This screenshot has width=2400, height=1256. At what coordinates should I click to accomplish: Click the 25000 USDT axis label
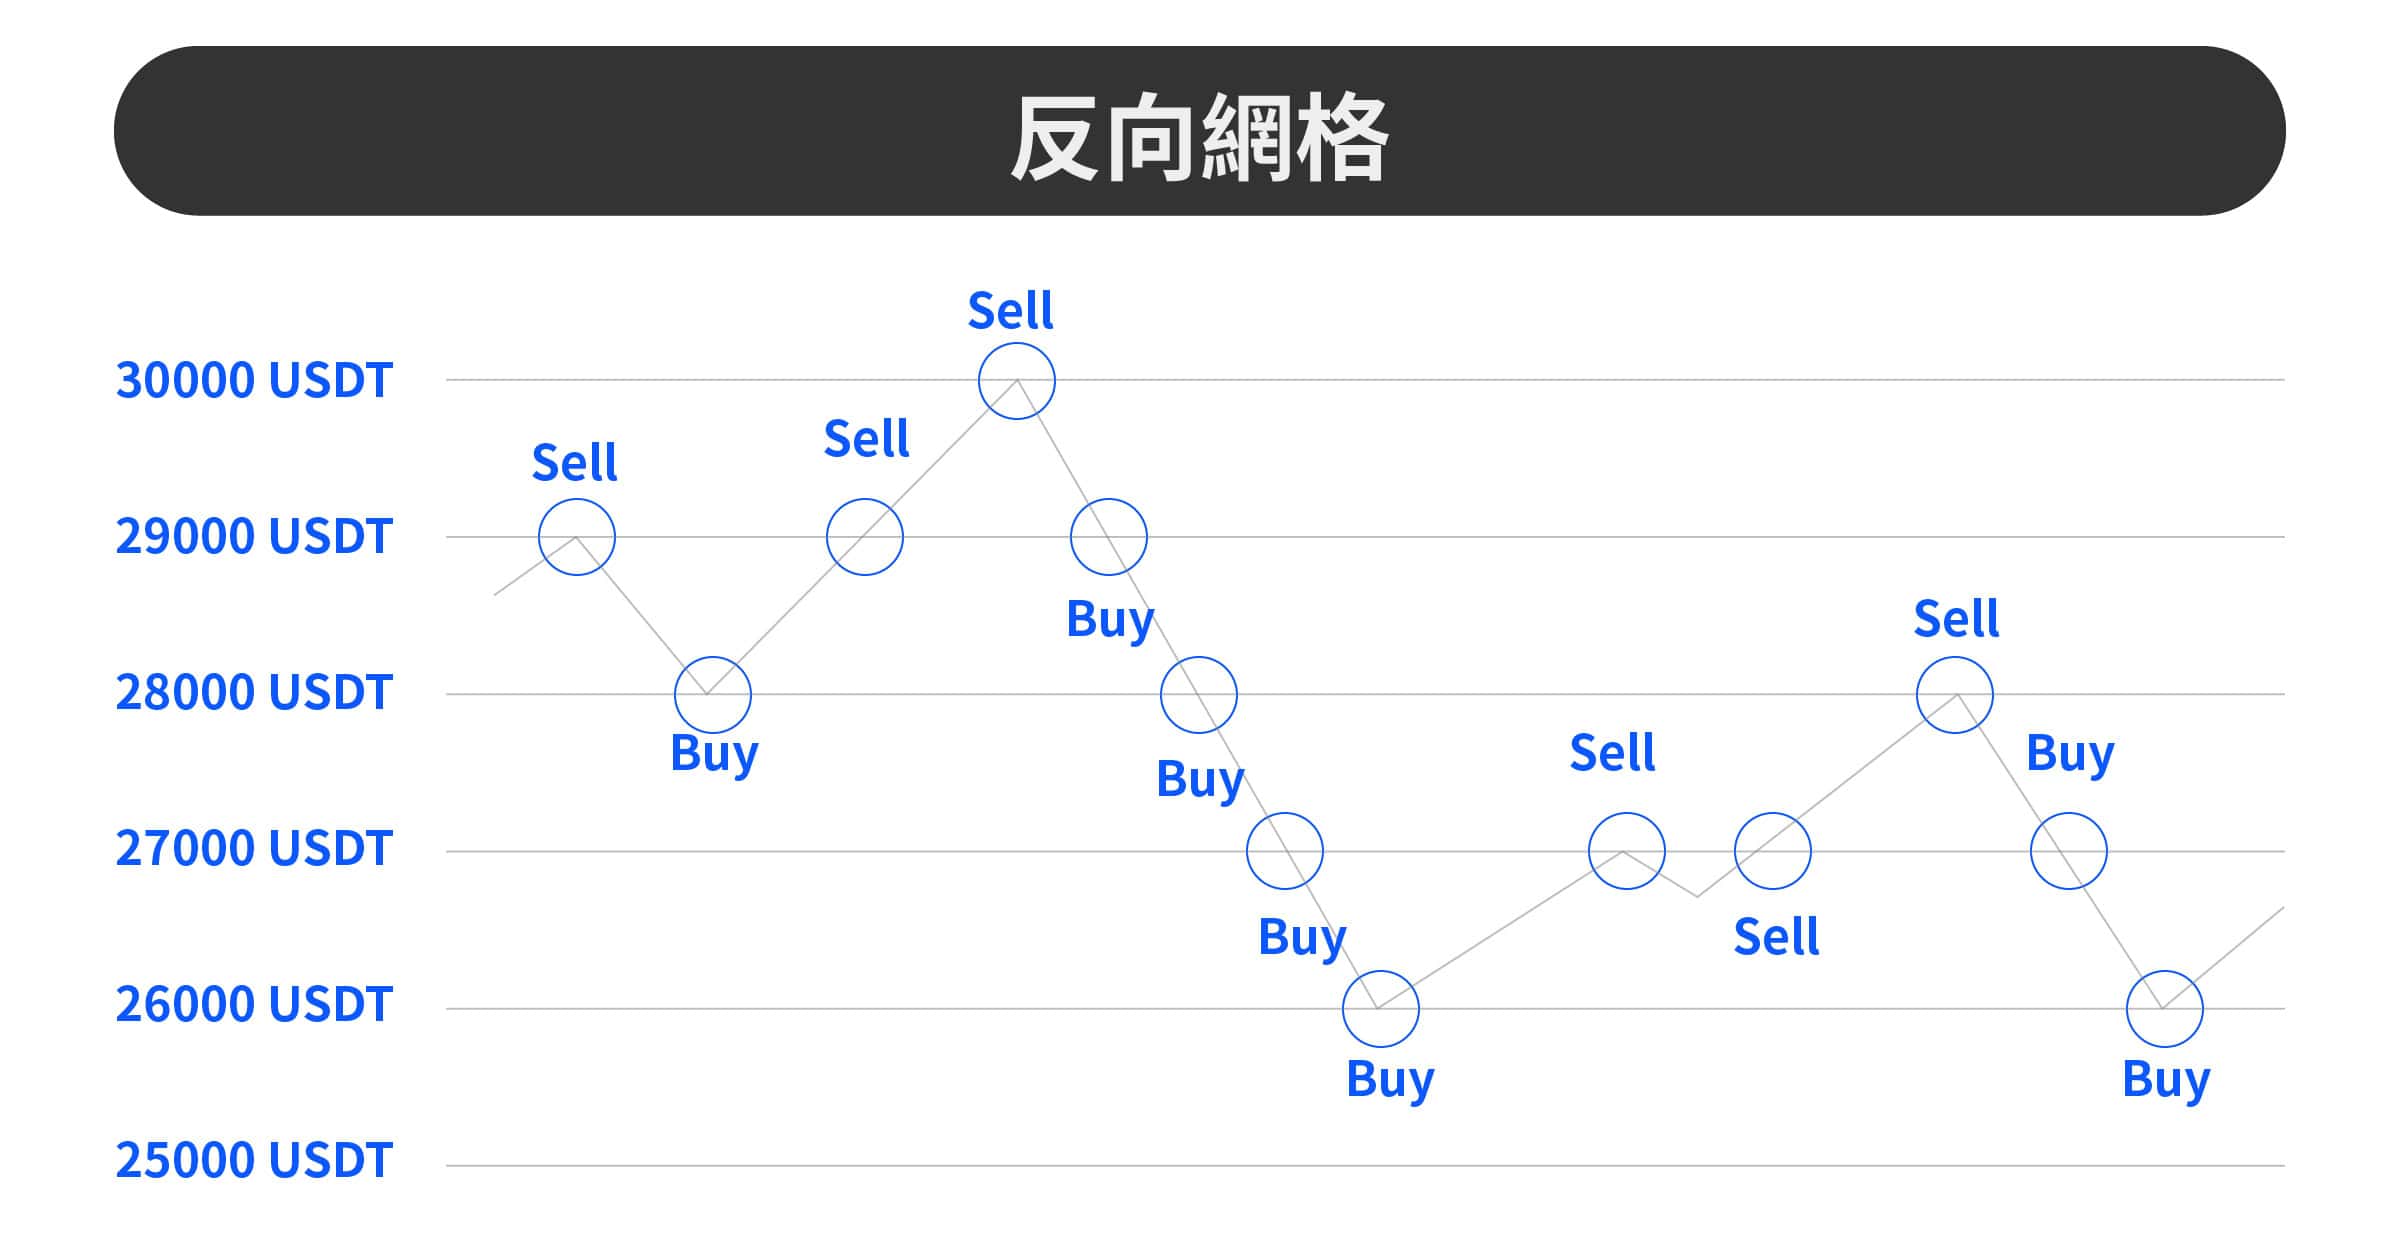point(254,1161)
